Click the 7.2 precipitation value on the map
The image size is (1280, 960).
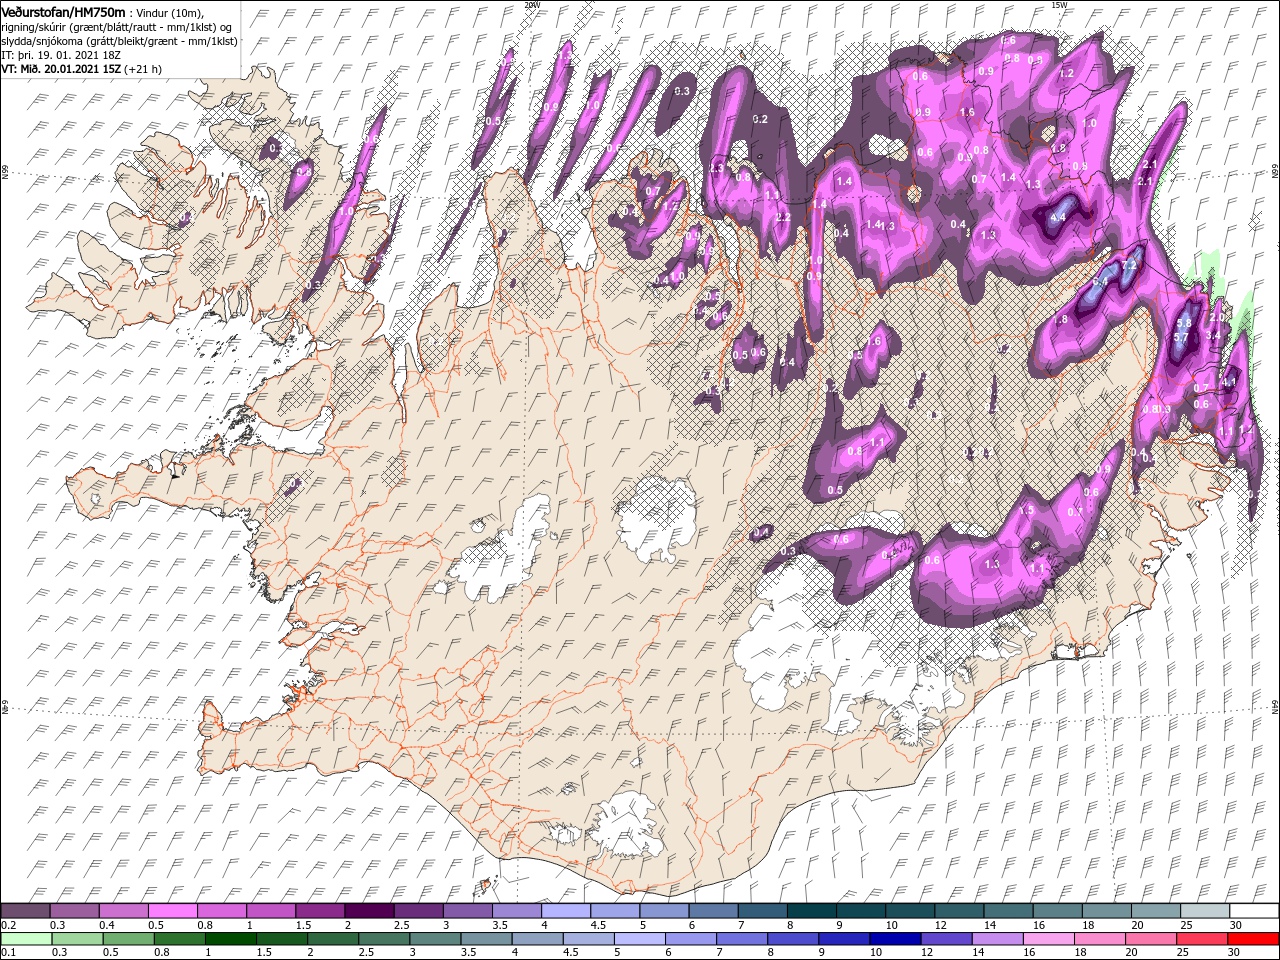pos(1130,265)
